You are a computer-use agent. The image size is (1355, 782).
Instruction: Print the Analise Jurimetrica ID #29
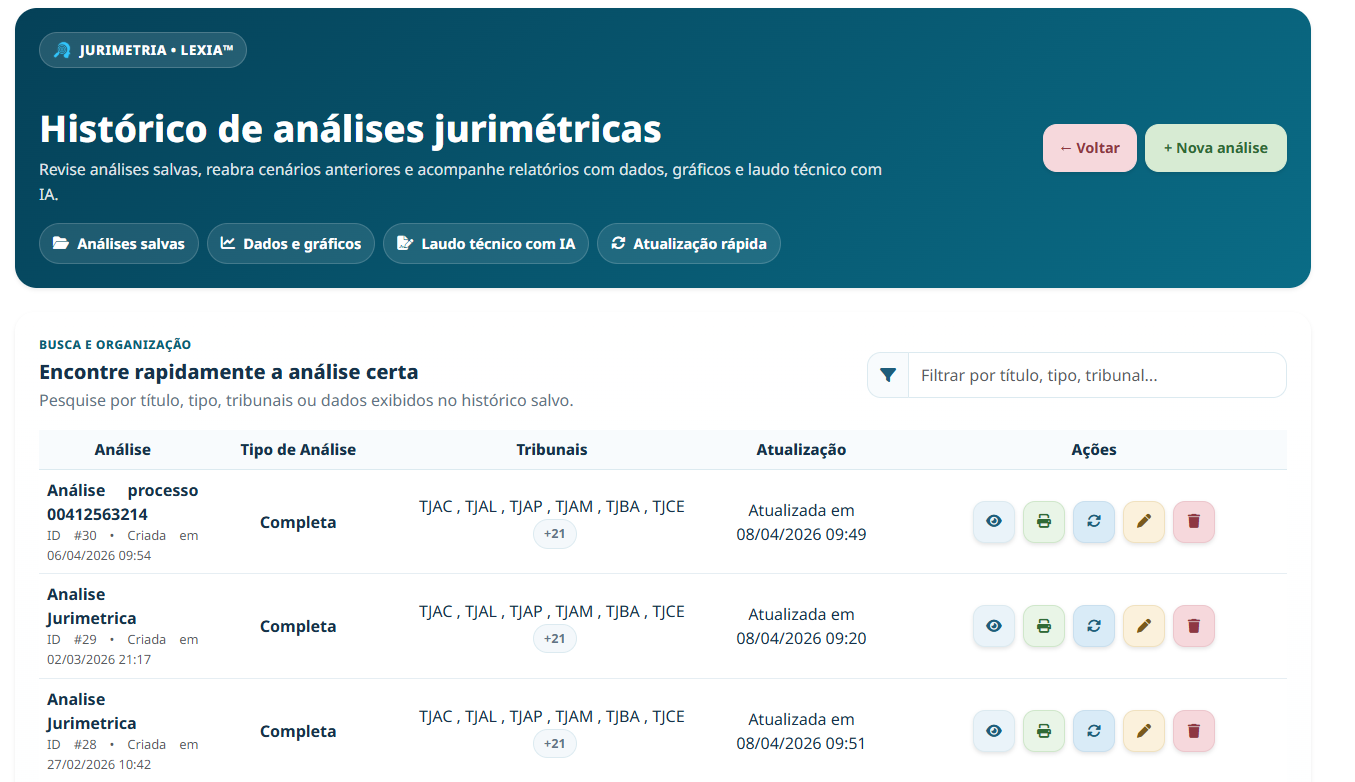tap(1043, 625)
